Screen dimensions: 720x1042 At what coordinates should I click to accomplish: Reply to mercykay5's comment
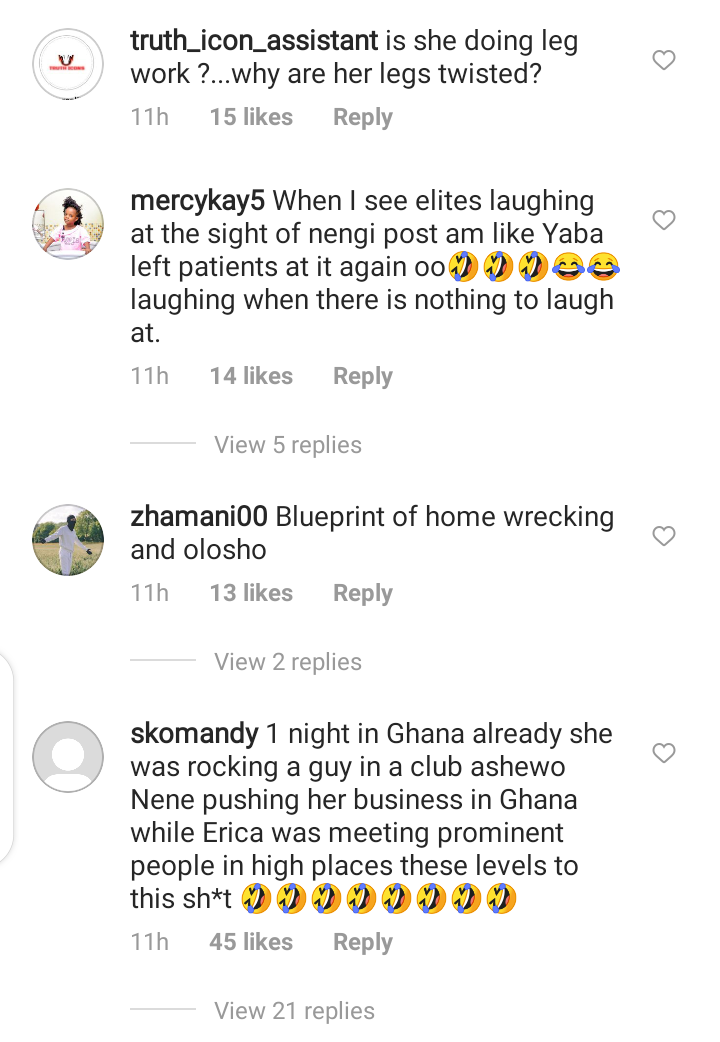(x=362, y=376)
